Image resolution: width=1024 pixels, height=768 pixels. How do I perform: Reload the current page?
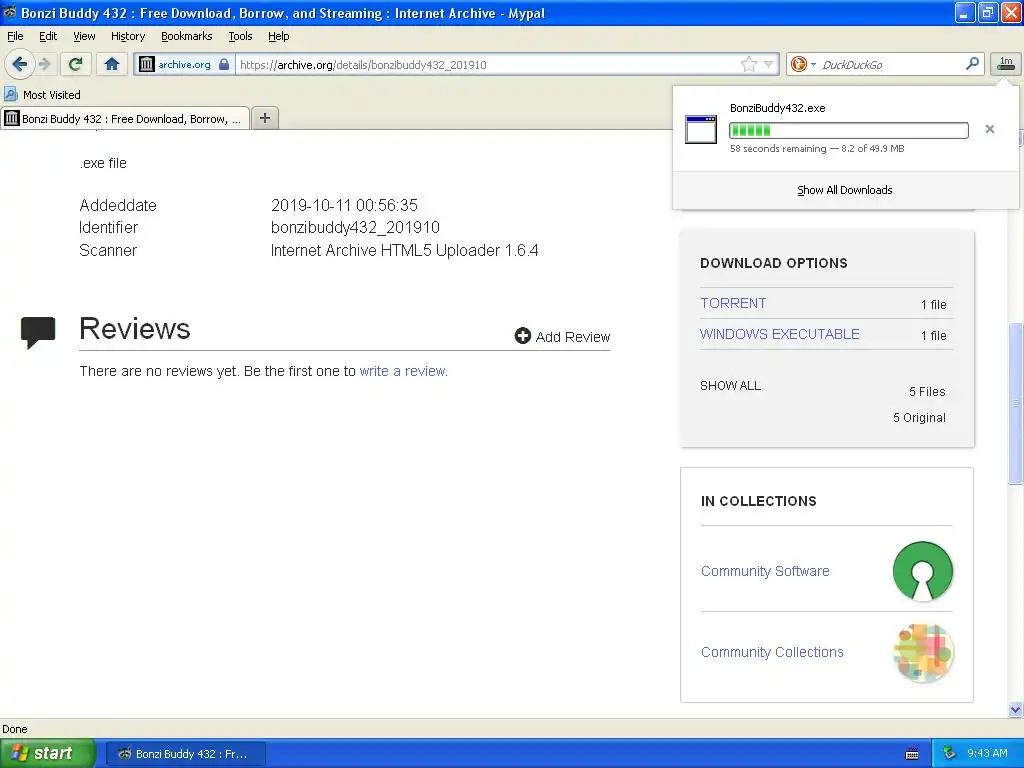(x=76, y=64)
